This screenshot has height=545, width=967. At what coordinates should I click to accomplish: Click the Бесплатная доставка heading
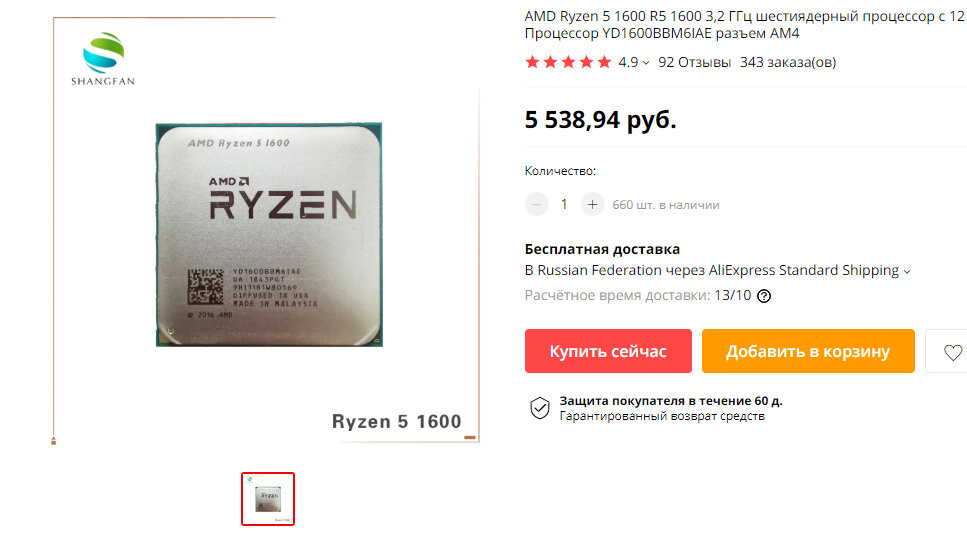[602, 249]
